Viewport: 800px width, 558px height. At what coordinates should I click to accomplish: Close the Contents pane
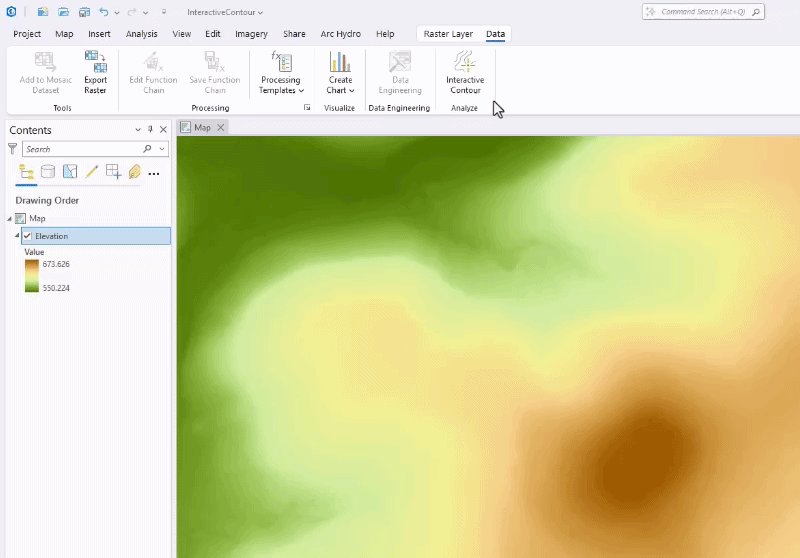[163, 130]
